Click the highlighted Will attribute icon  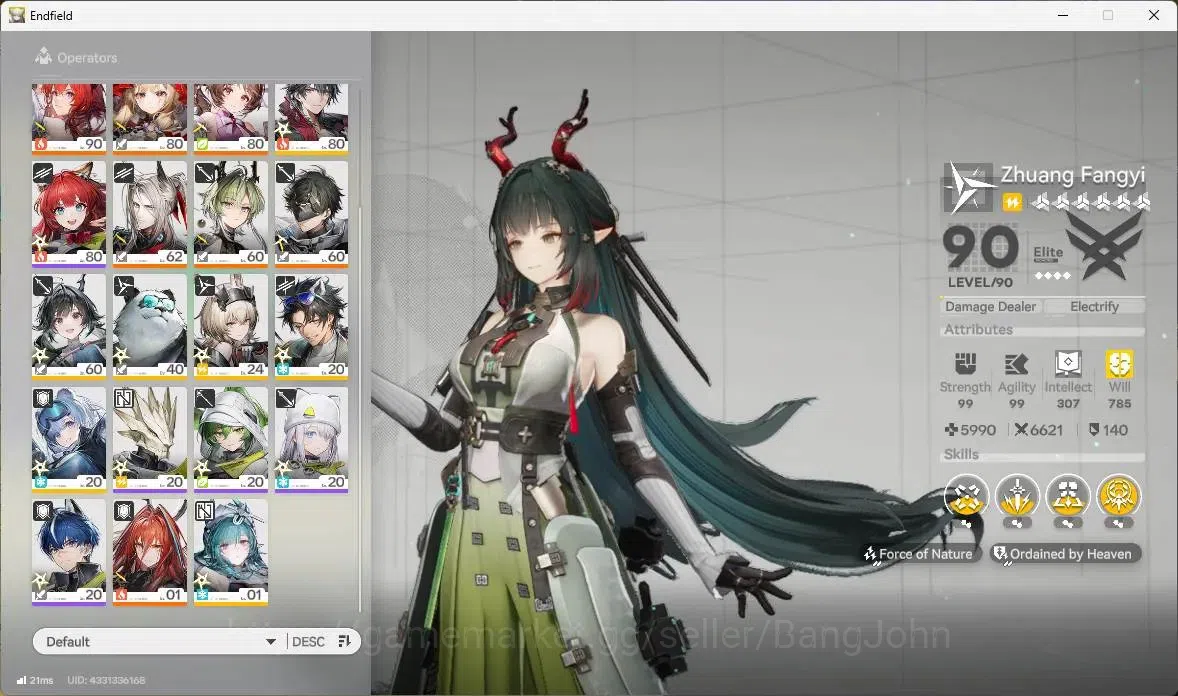coord(1119,365)
